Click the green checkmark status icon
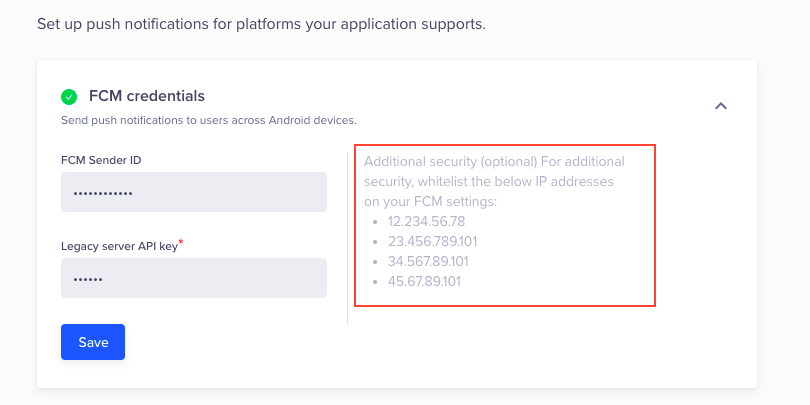The image size is (810, 405). (69, 97)
